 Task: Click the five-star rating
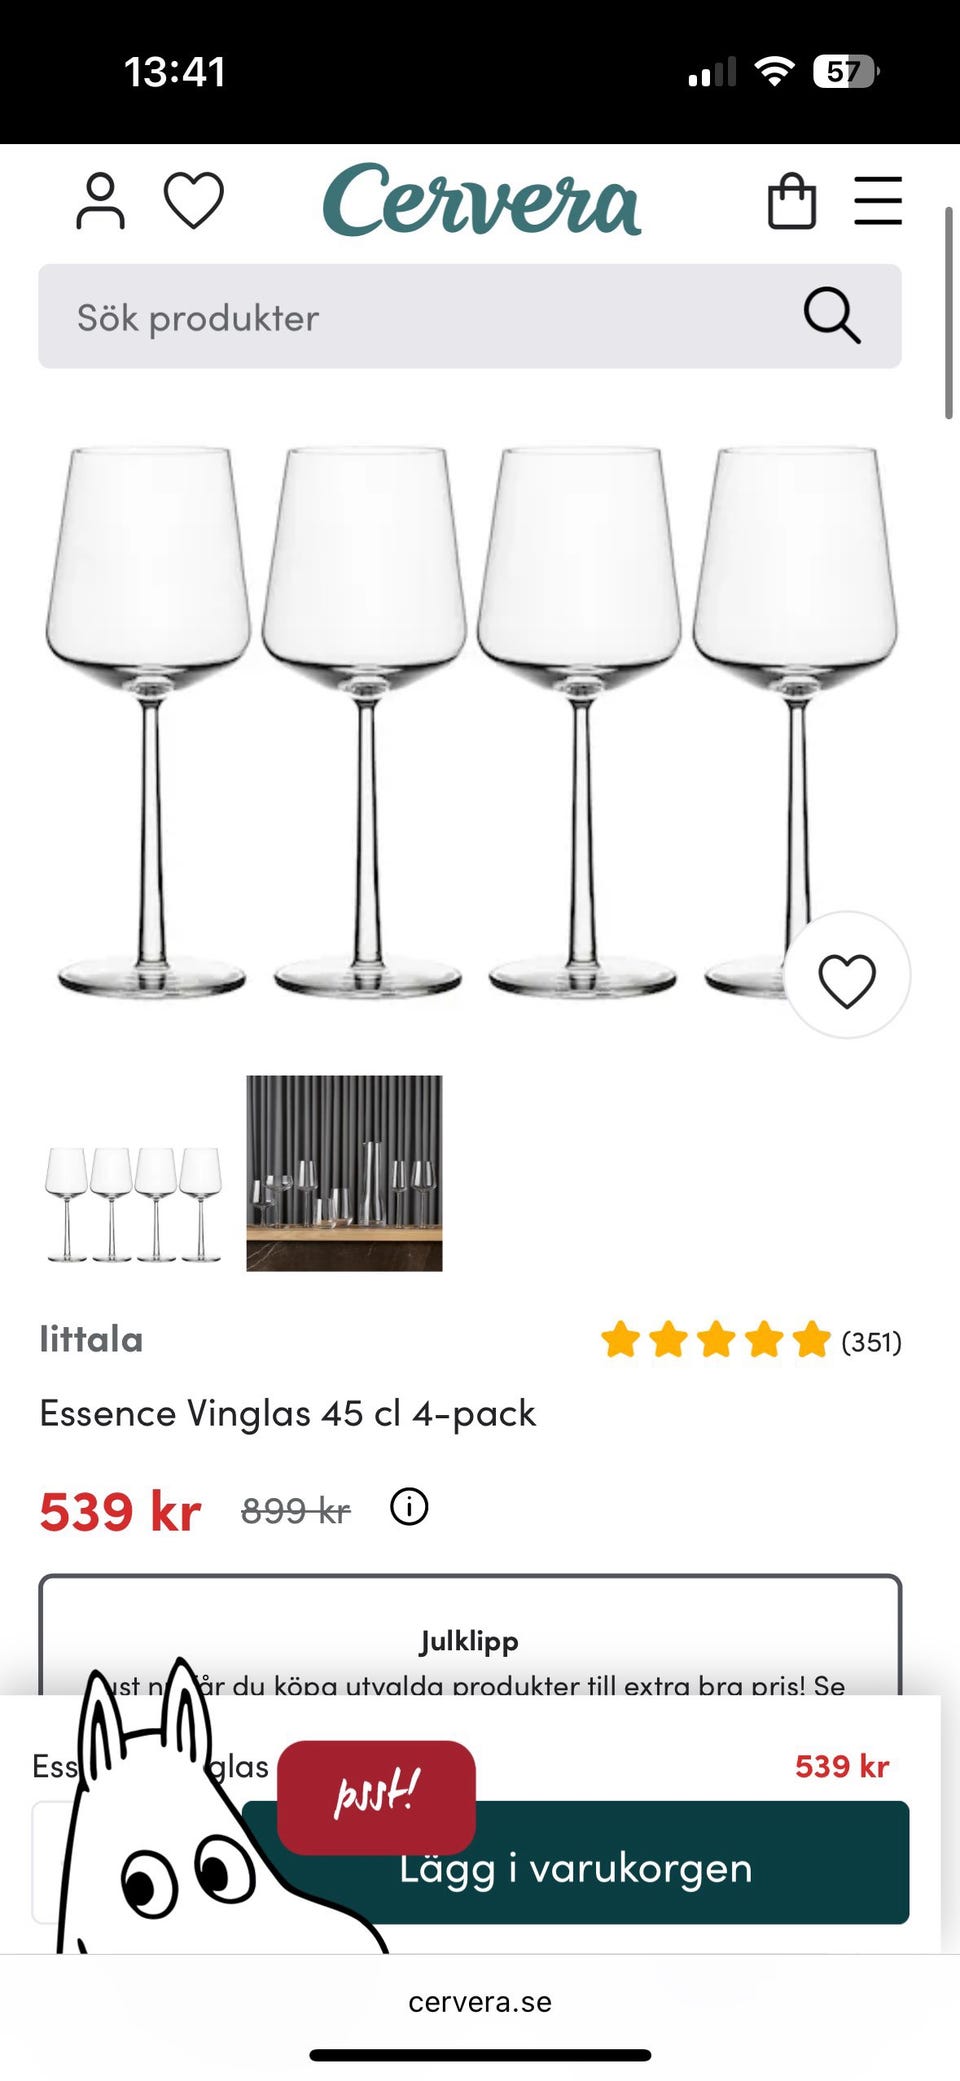(x=715, y=1340)
